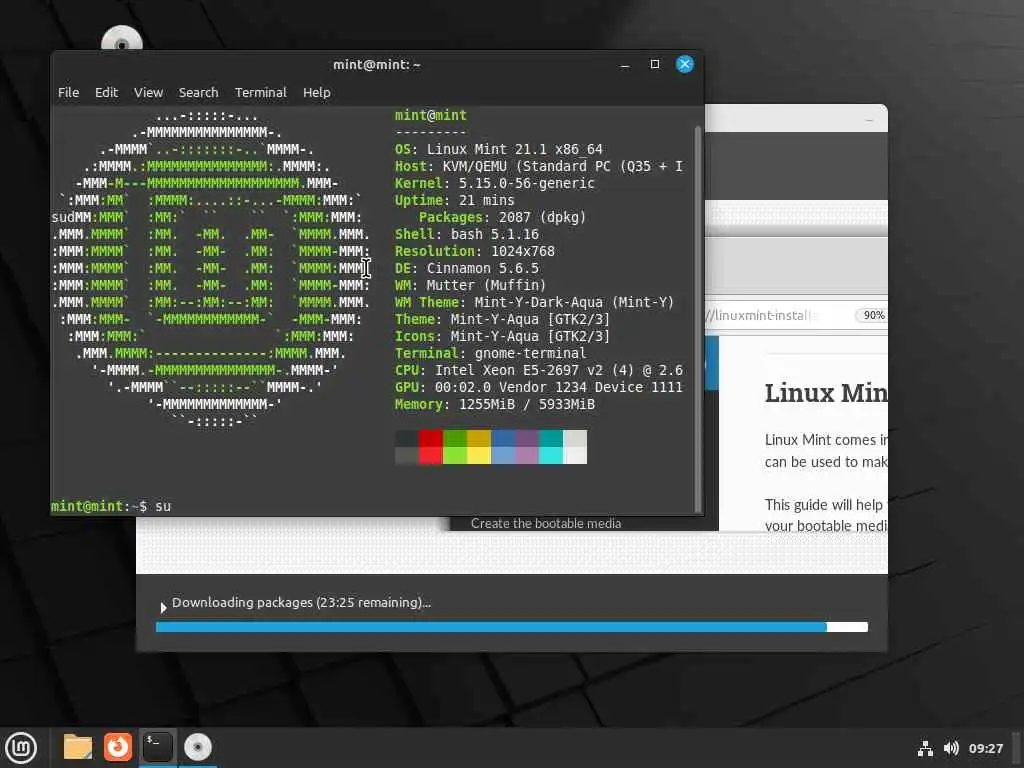Switch to the installer disc taskbar icon
This screenshot has height=768, width=1024.
pyautogui.click(x=197, y=747)
